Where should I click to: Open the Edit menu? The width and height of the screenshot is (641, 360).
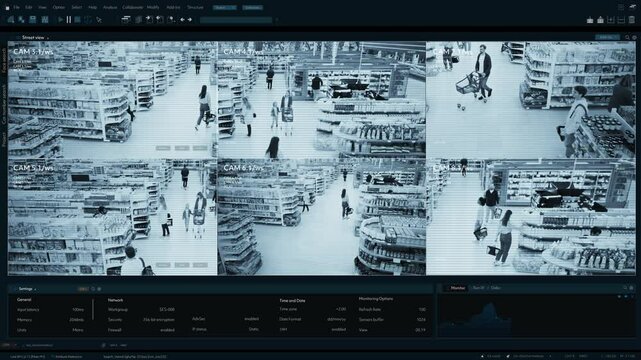(29, 7)
